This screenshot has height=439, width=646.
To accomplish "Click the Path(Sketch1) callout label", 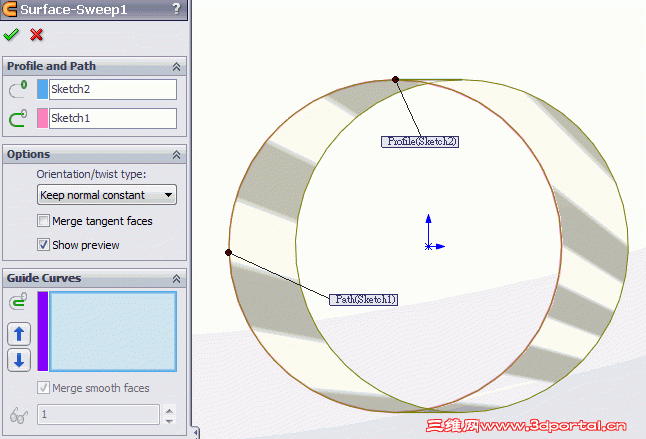I will pos(363,299).
